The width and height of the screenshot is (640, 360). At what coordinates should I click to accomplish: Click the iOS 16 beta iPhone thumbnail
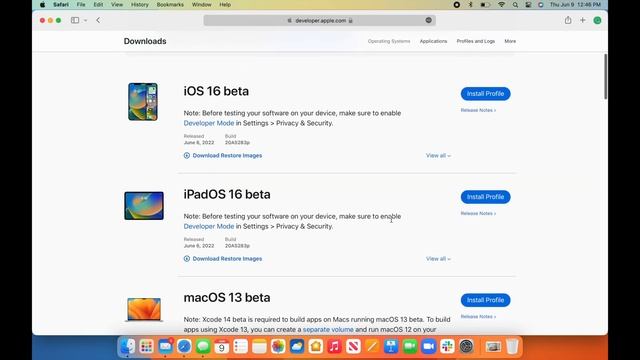pyautogui.click(x=143, y=102)
